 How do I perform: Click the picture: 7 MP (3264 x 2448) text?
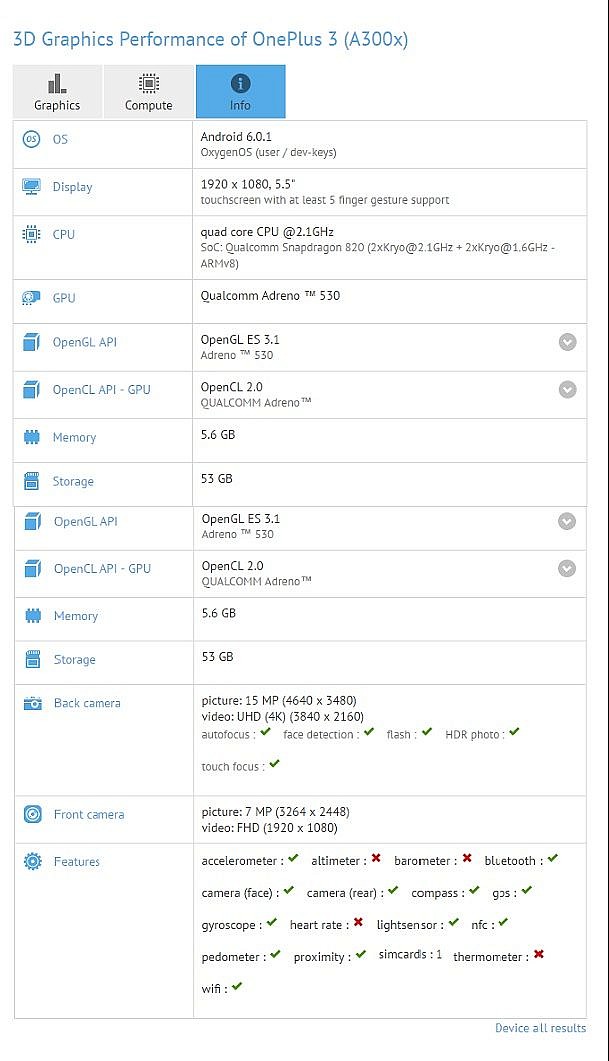275,811
